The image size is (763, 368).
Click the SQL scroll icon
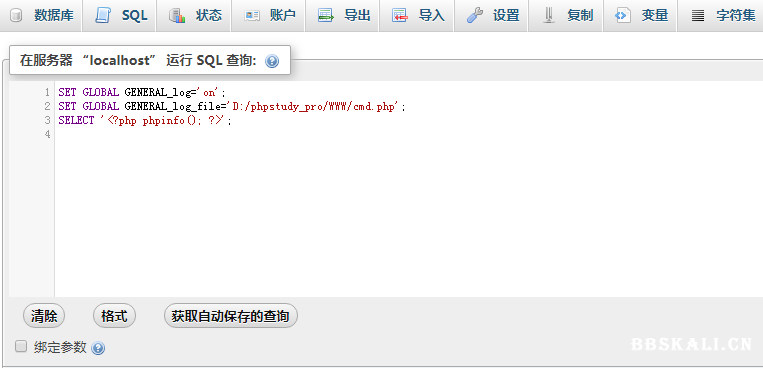point(103,16)
